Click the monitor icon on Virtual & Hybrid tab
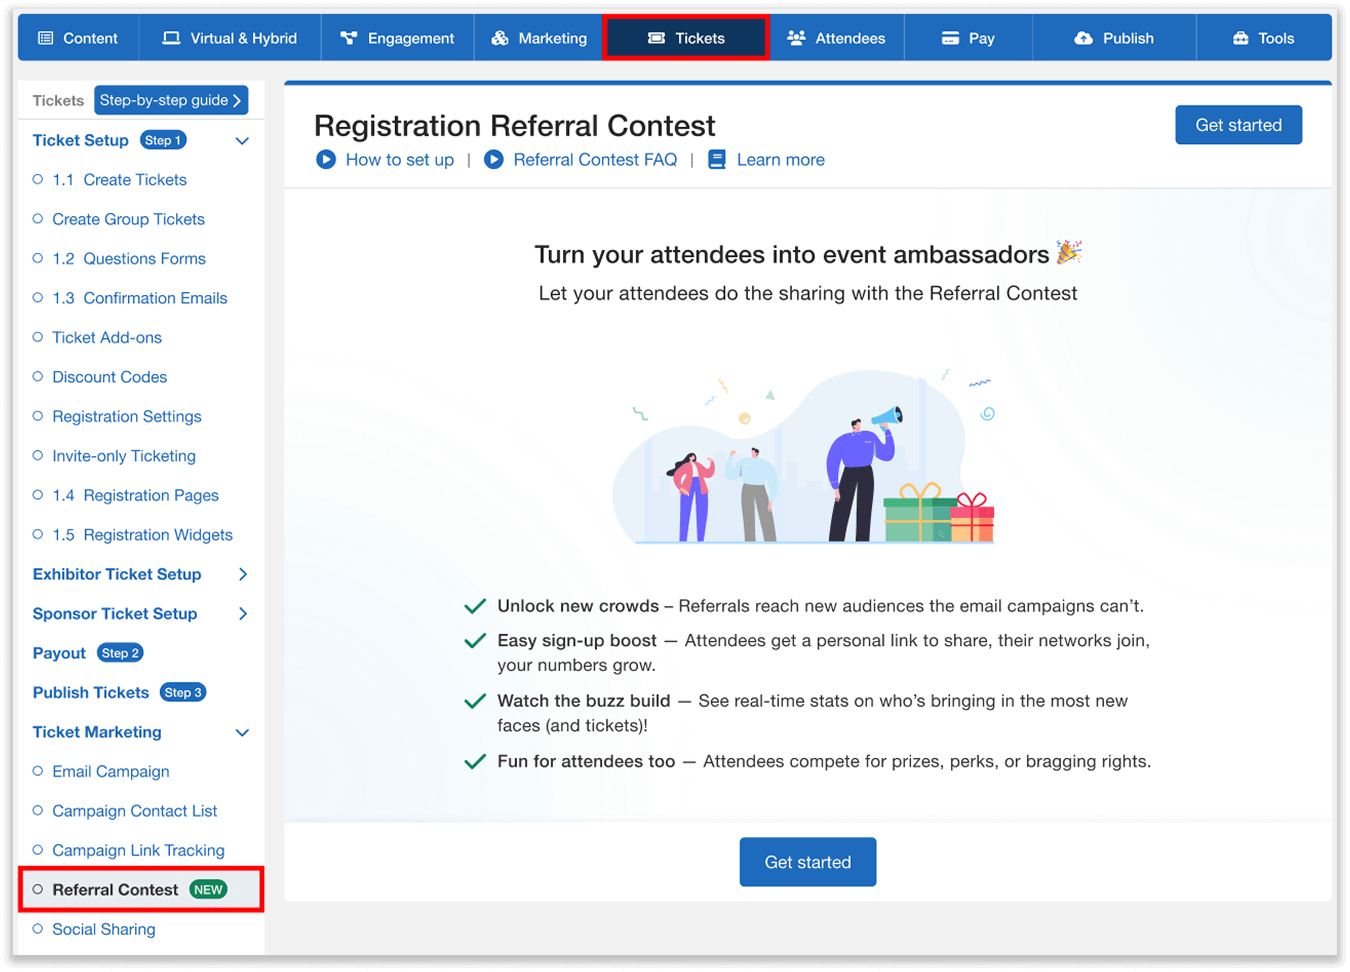 [170, 37]
